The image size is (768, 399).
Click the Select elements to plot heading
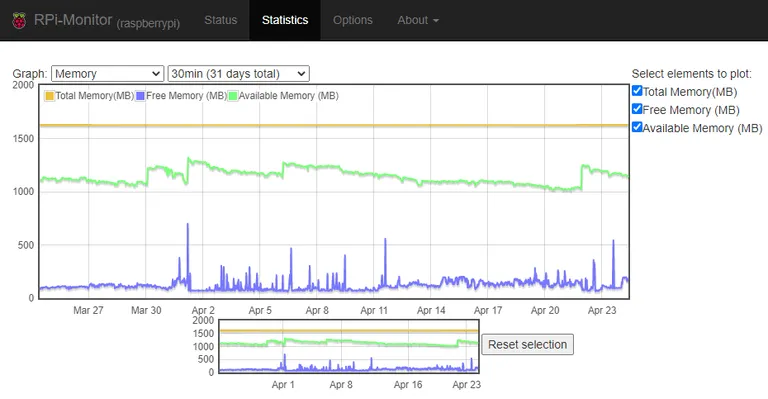tap(692, 74)
